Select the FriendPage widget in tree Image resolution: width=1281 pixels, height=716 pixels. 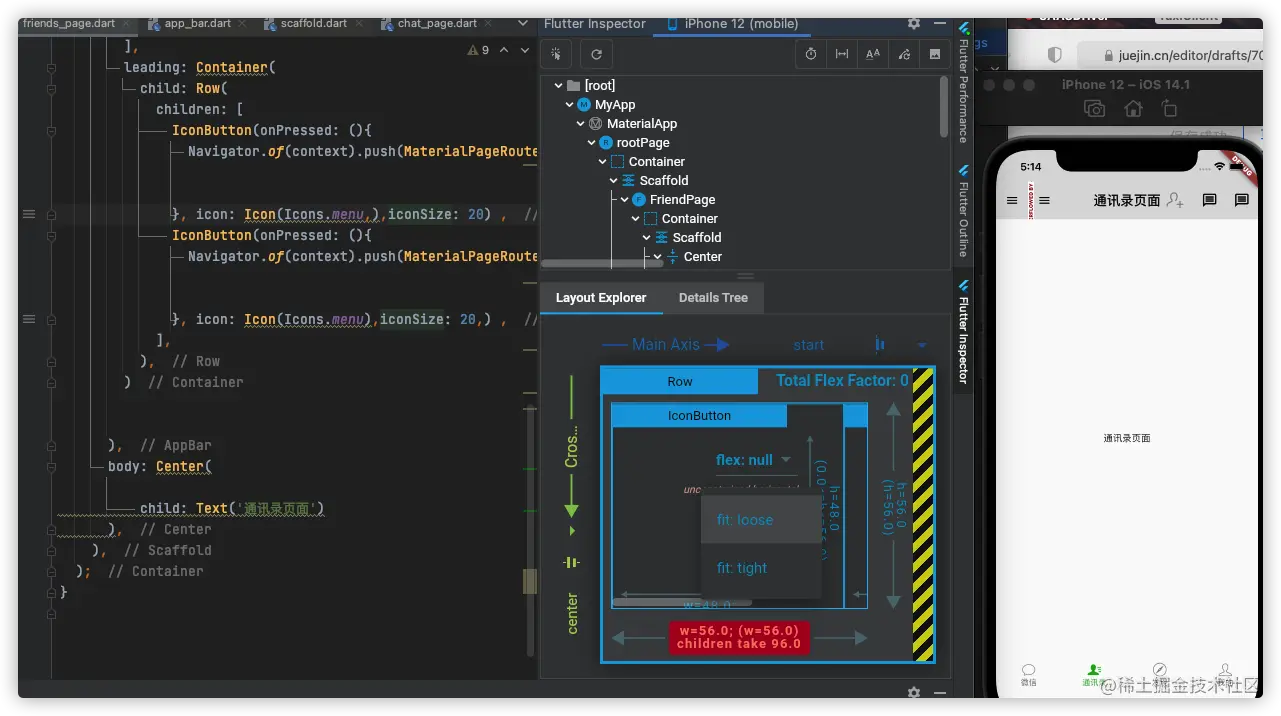682,200
